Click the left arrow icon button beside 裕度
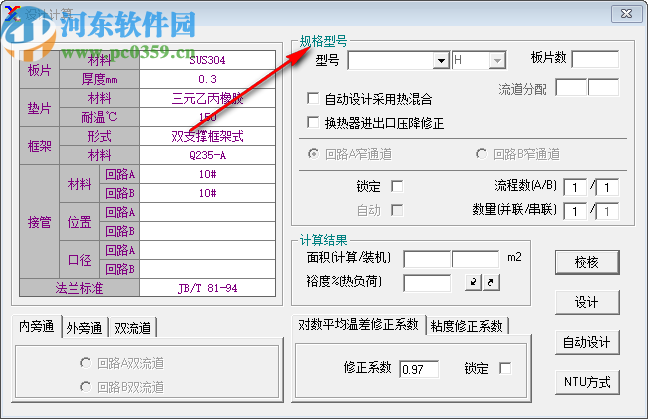648x419 pixels. (x=473, y=282)
